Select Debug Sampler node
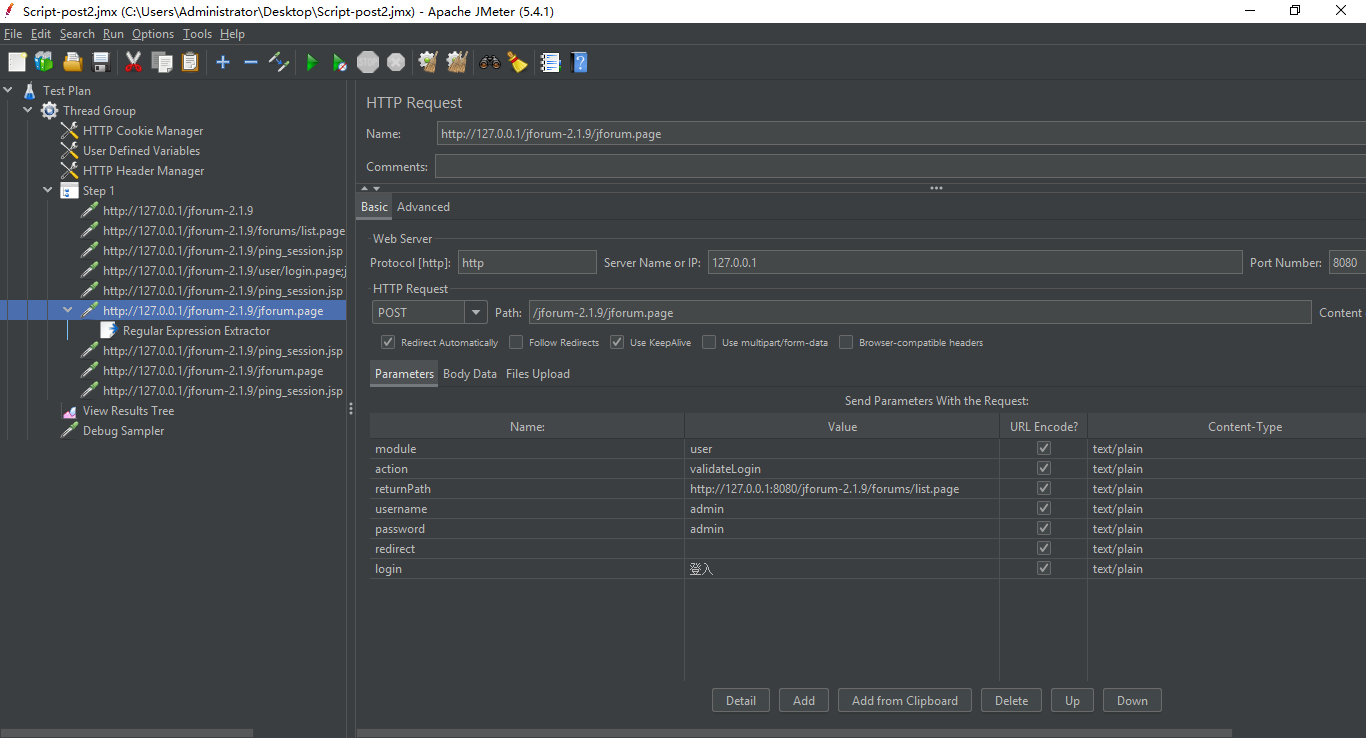The height and width of the screenshot is (738, 1366). (123, 431)
